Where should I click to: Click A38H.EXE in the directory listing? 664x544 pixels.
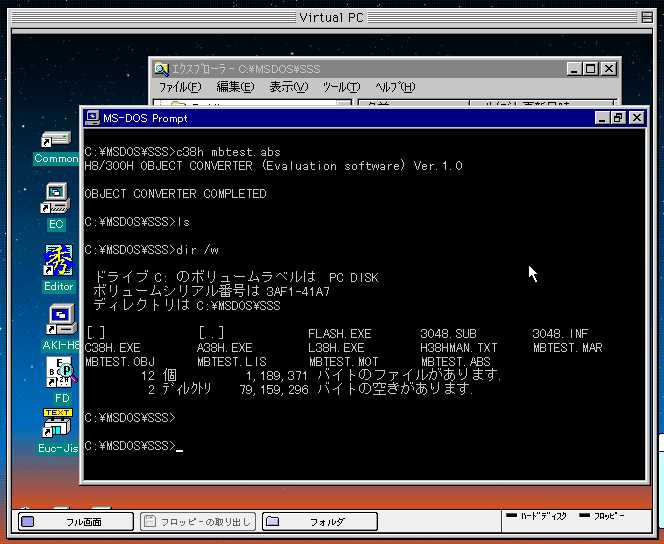pos(224,348)
